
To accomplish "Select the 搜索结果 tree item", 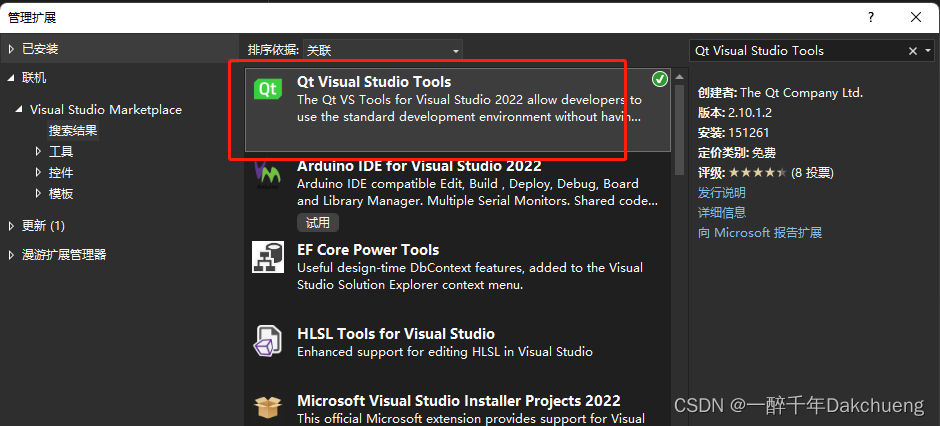I will point(73,130).
